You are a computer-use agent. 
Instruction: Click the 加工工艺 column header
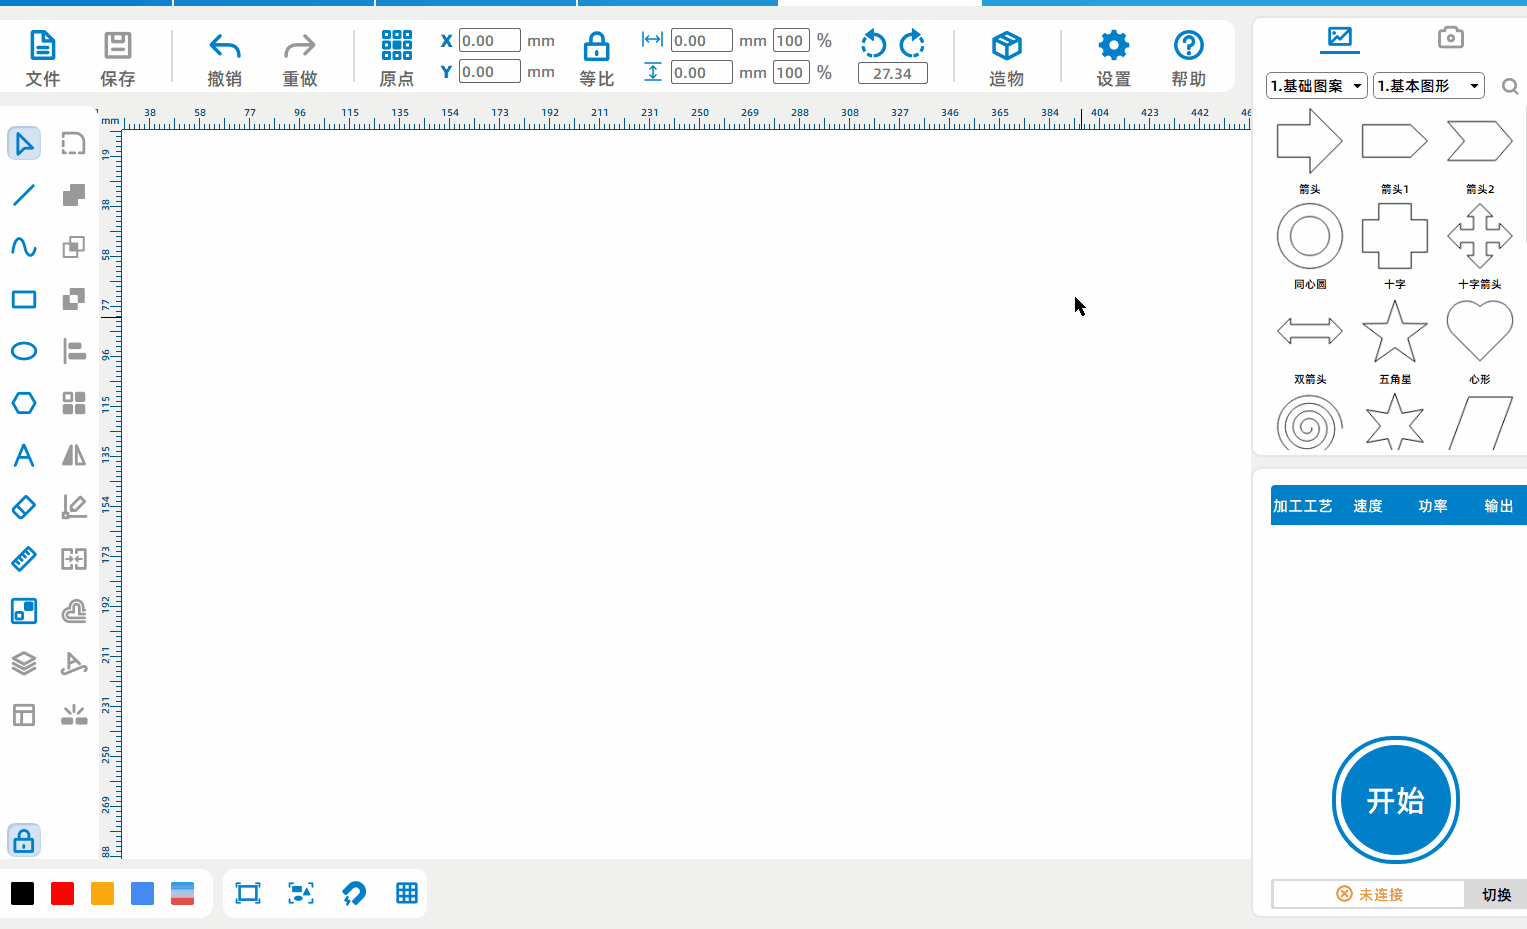point(1302,506)
